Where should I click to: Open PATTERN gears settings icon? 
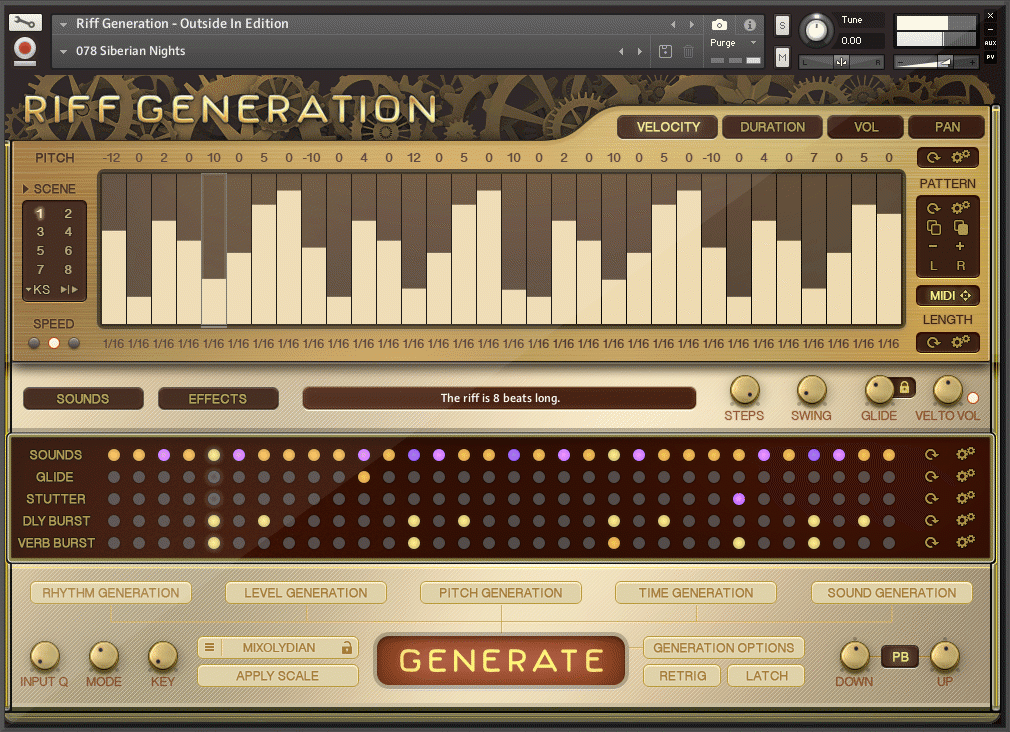[960, 207]
